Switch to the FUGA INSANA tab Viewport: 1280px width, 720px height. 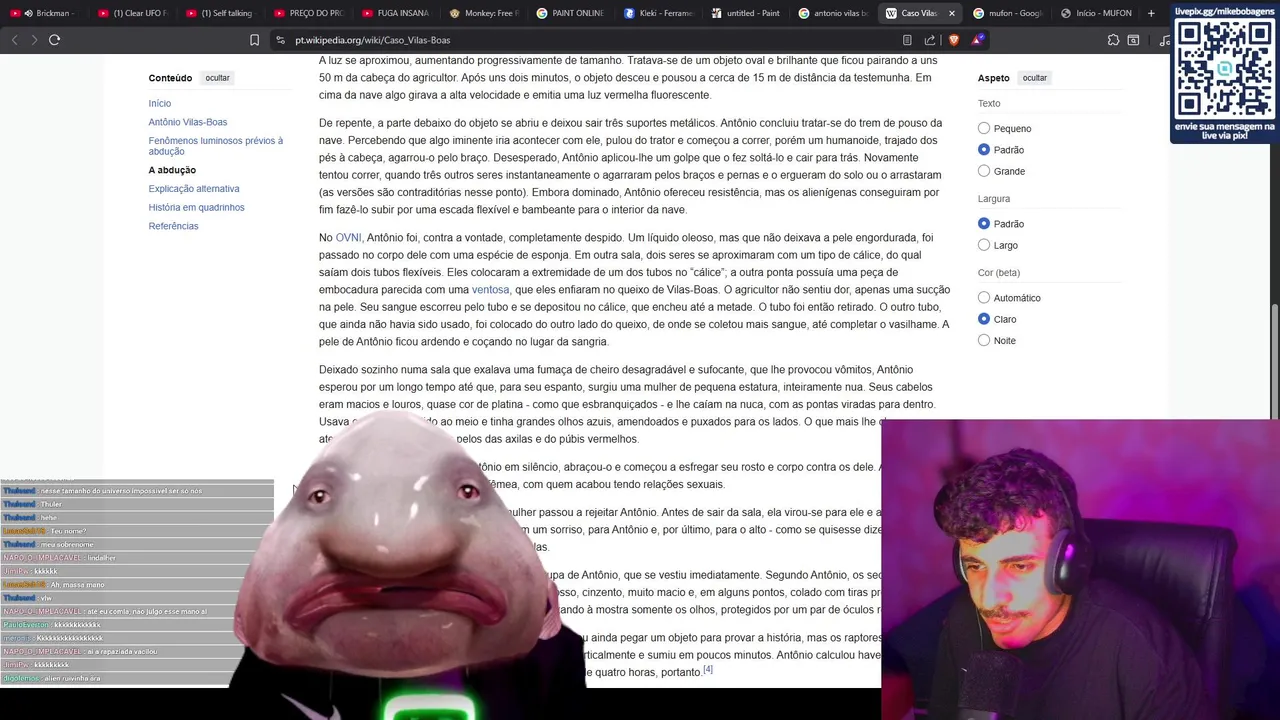click(x=396, y=13)
